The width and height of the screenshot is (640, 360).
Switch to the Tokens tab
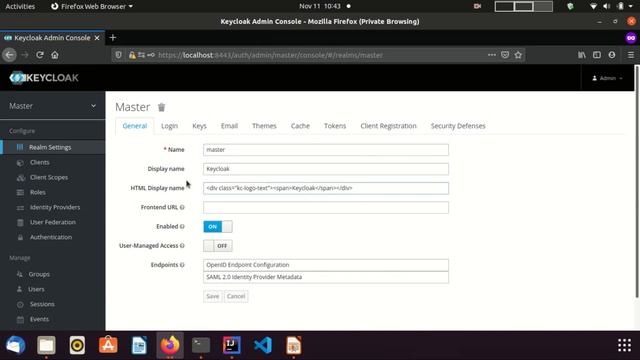point(335,126)
